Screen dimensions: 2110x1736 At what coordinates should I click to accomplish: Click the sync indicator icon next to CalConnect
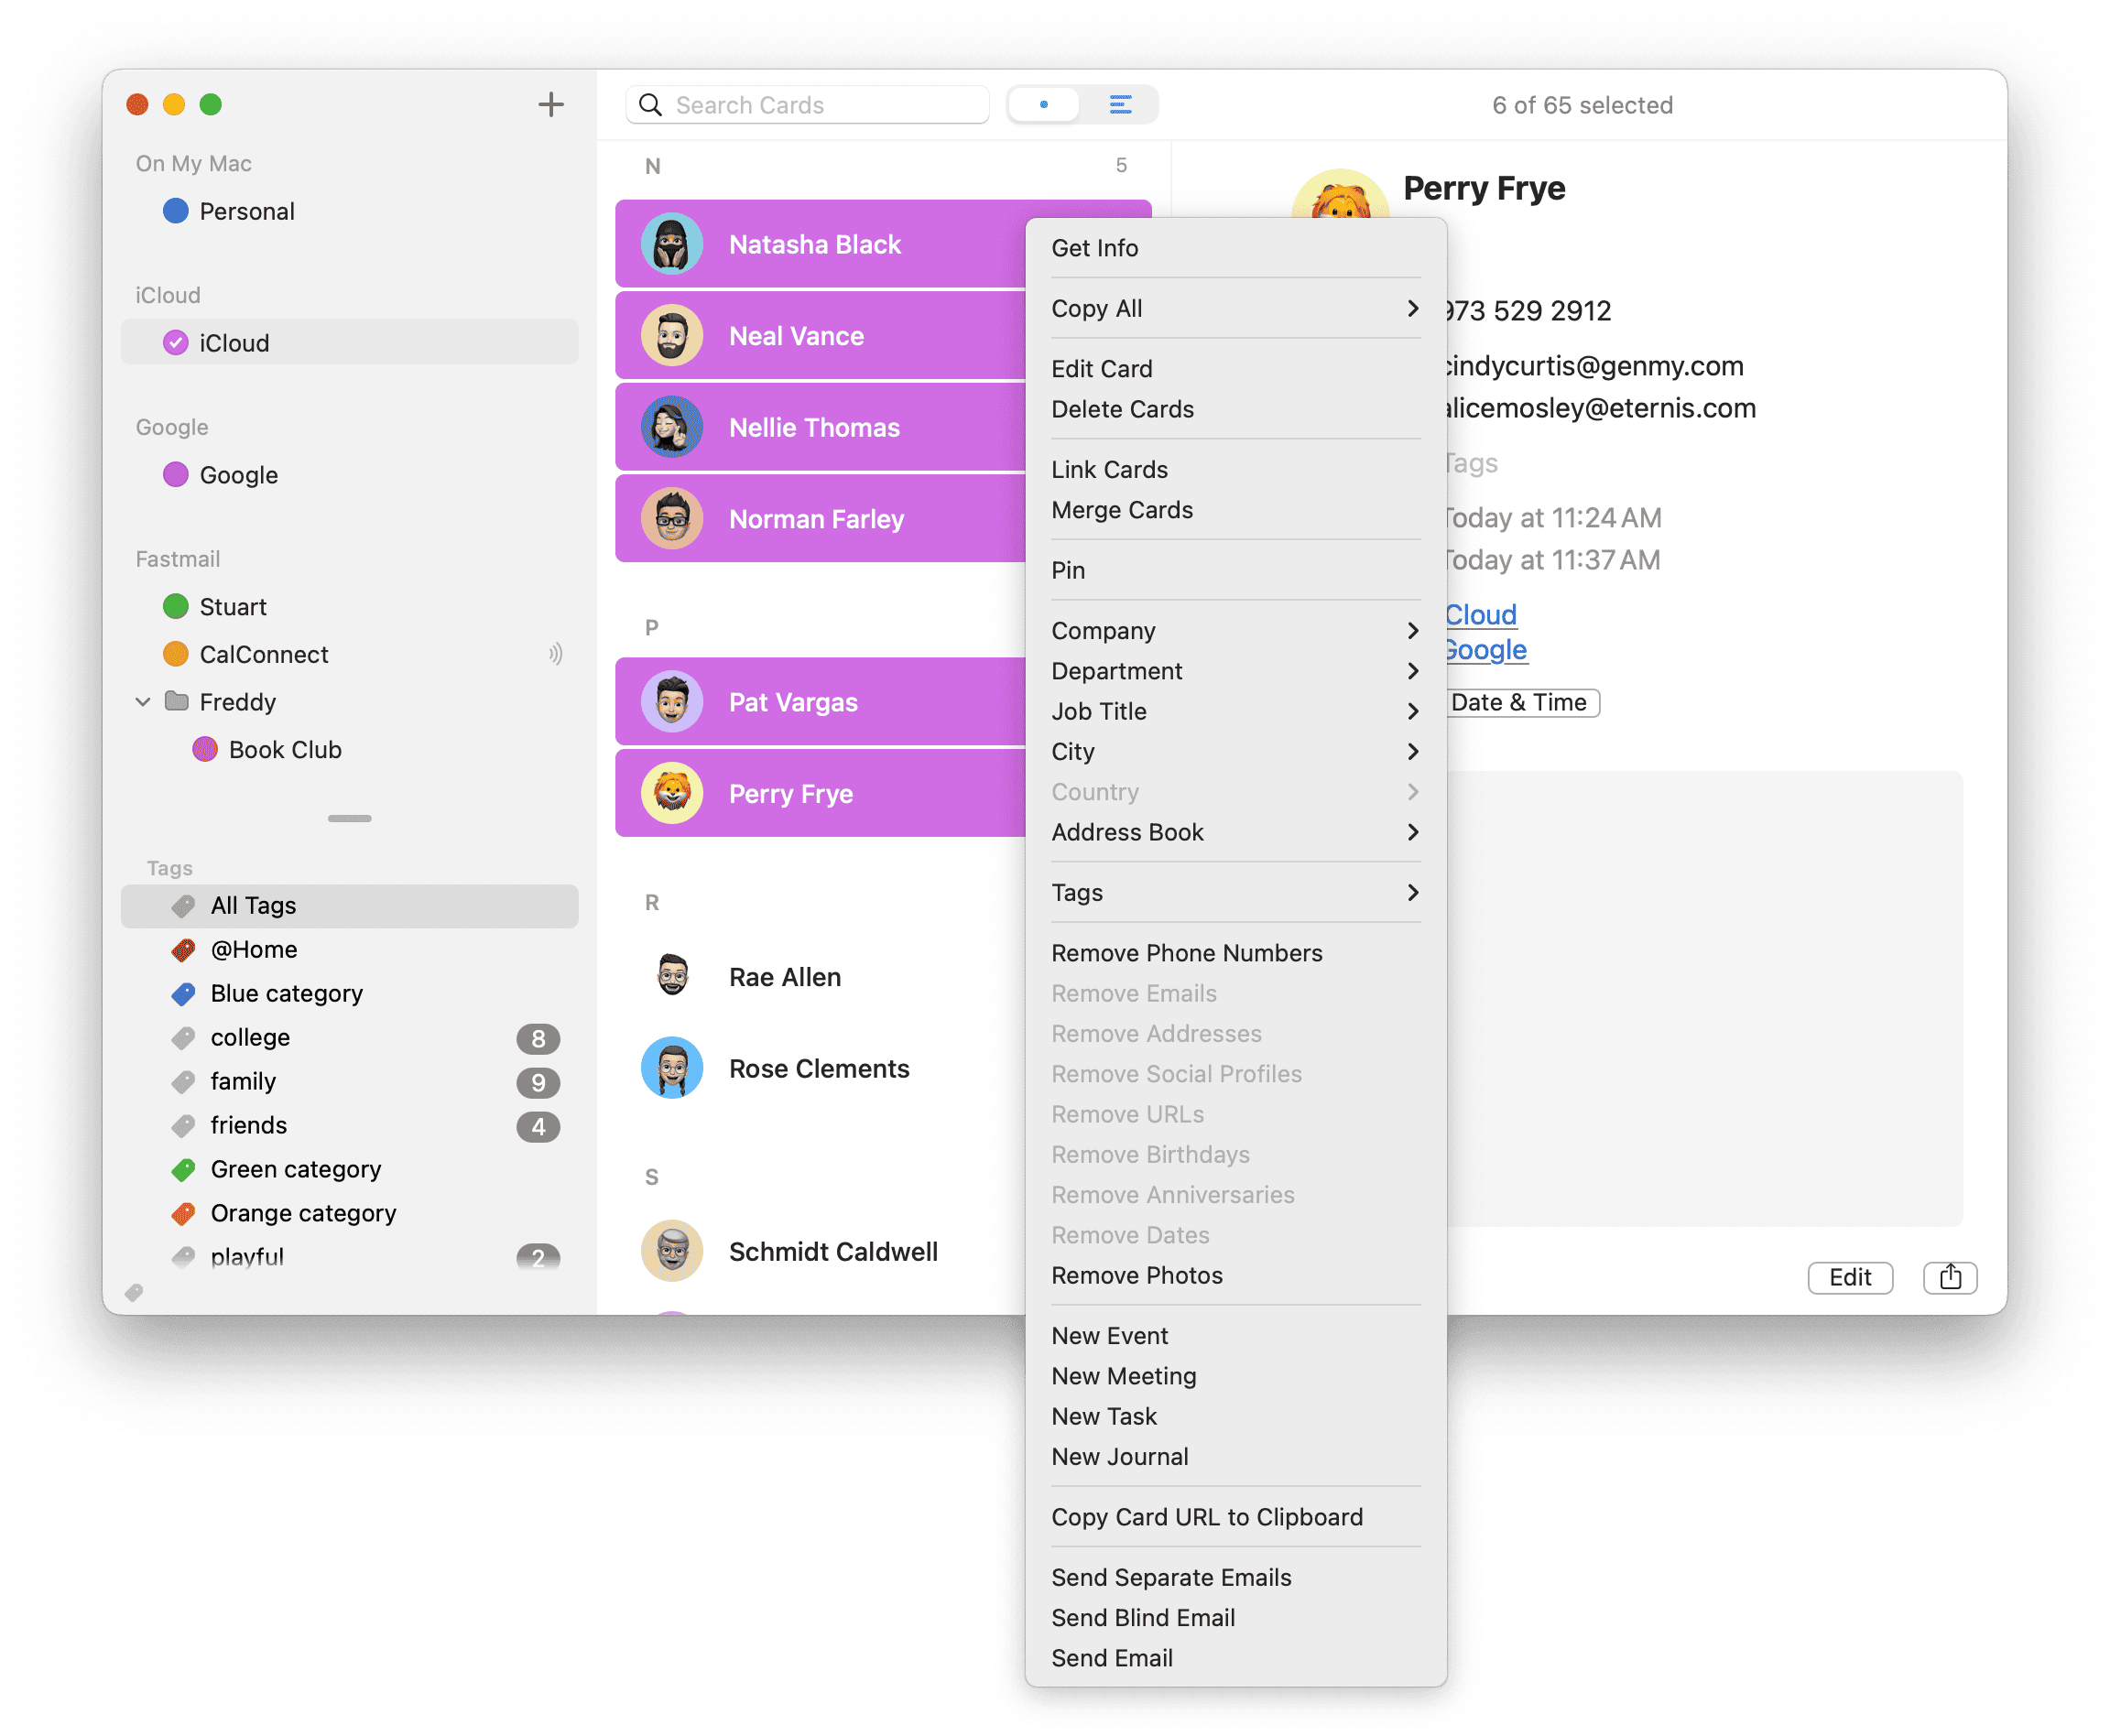point(556,654)
